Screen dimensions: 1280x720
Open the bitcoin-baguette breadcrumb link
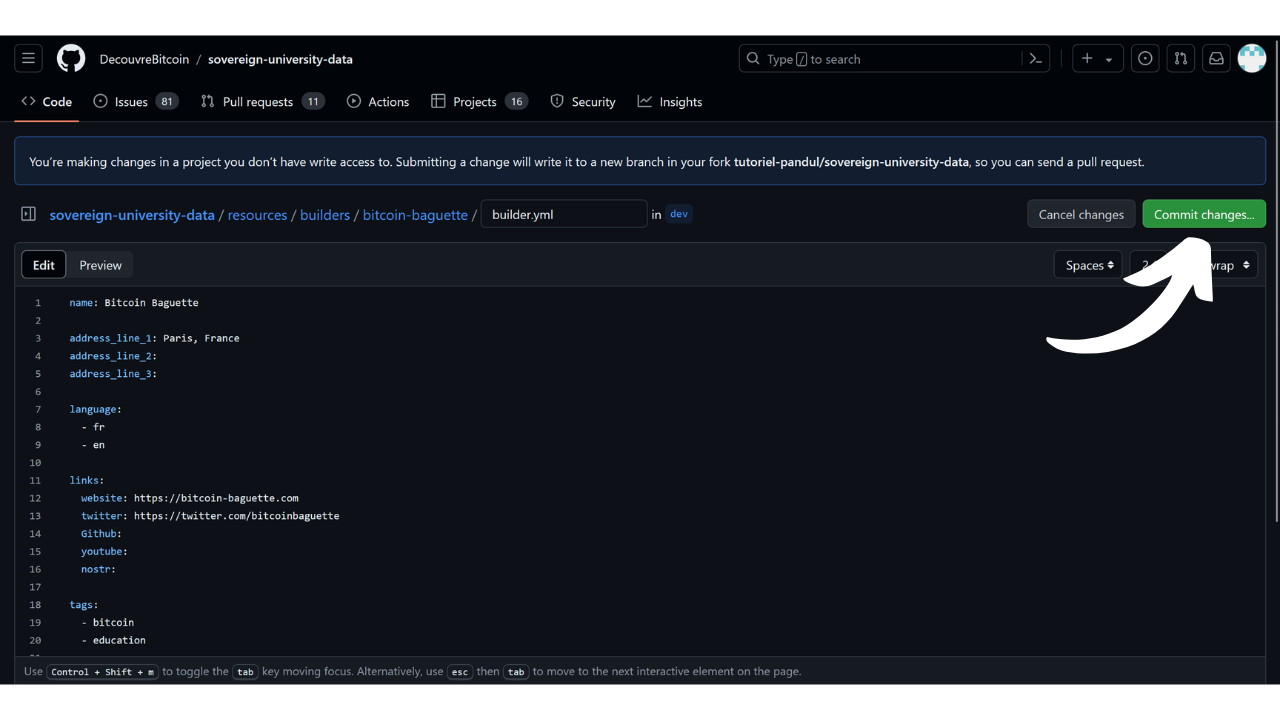[x=415, y=215]
